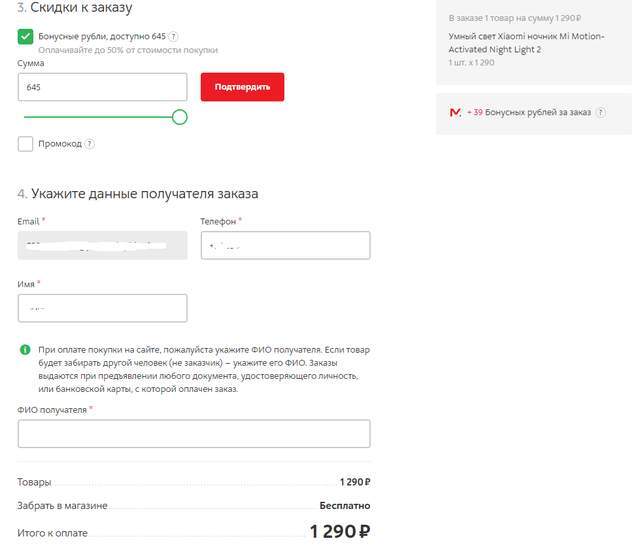This screenshot has height=545, width=642.
Task: Click help icon beside available bonus rubles 645
Action: [174, 37]
